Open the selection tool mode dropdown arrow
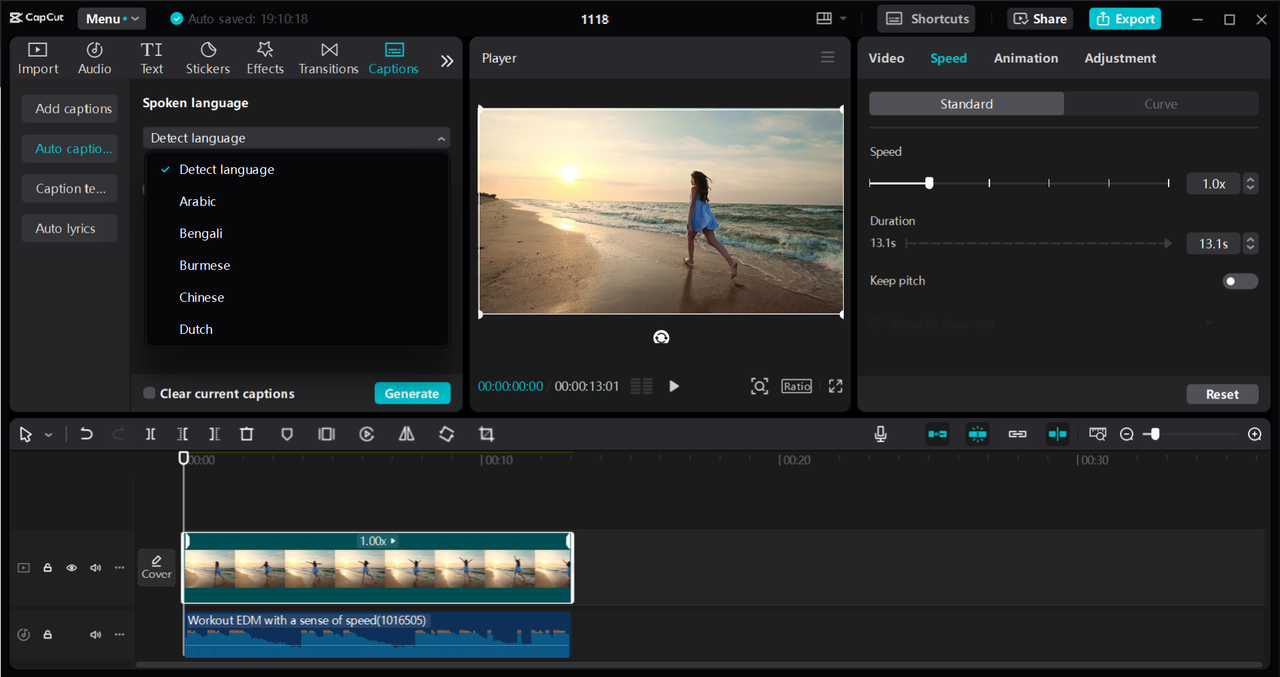Viewport: 1280px width, 677px height. [48, 435]
